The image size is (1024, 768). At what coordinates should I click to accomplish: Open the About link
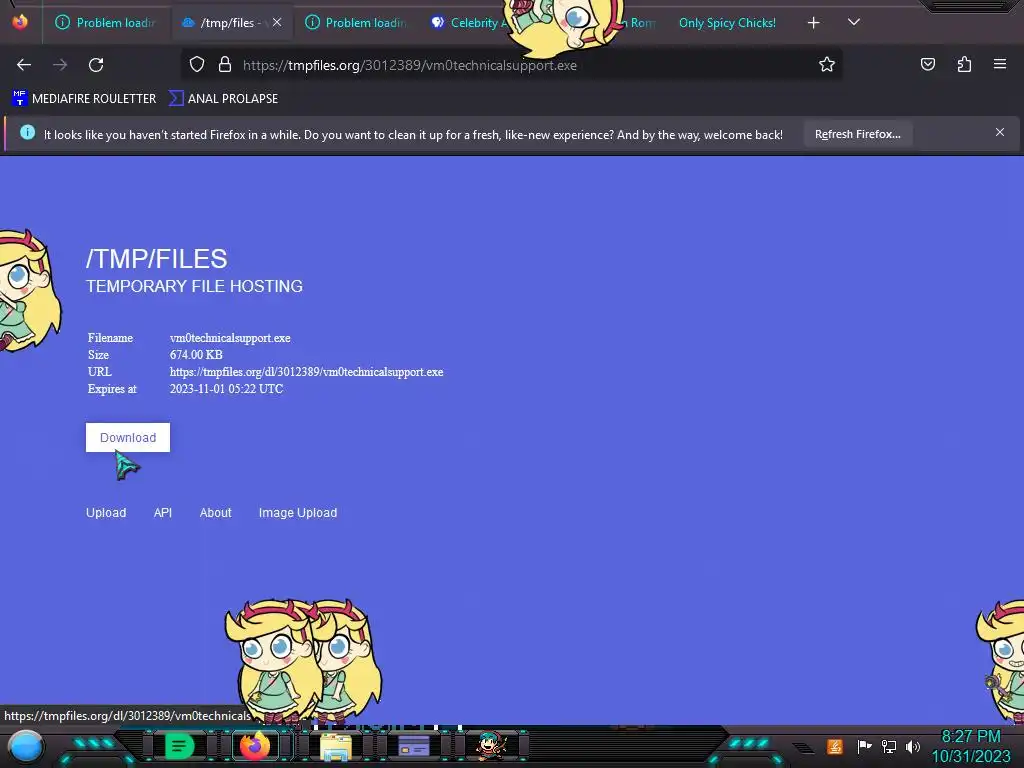pyautogui.click(x=216, y=513)
